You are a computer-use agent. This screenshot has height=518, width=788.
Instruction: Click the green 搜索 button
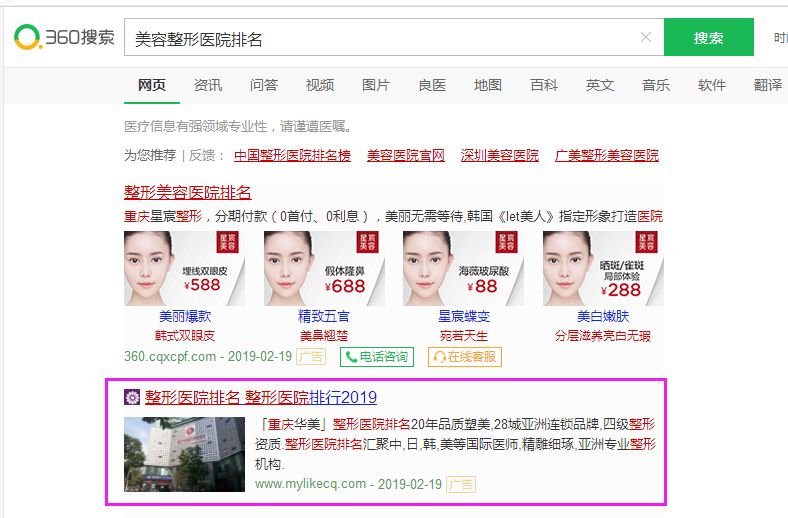pyautogui.click(x=709, y=37)
